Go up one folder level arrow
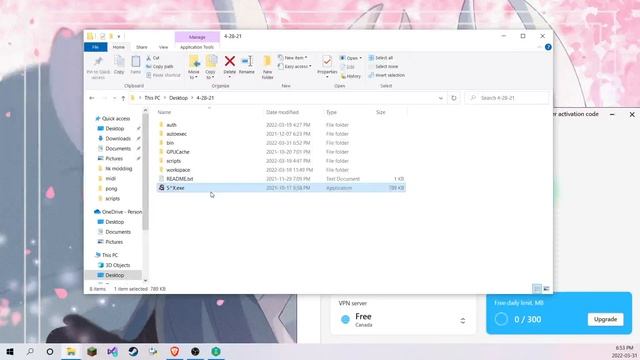 click(123, 98)
